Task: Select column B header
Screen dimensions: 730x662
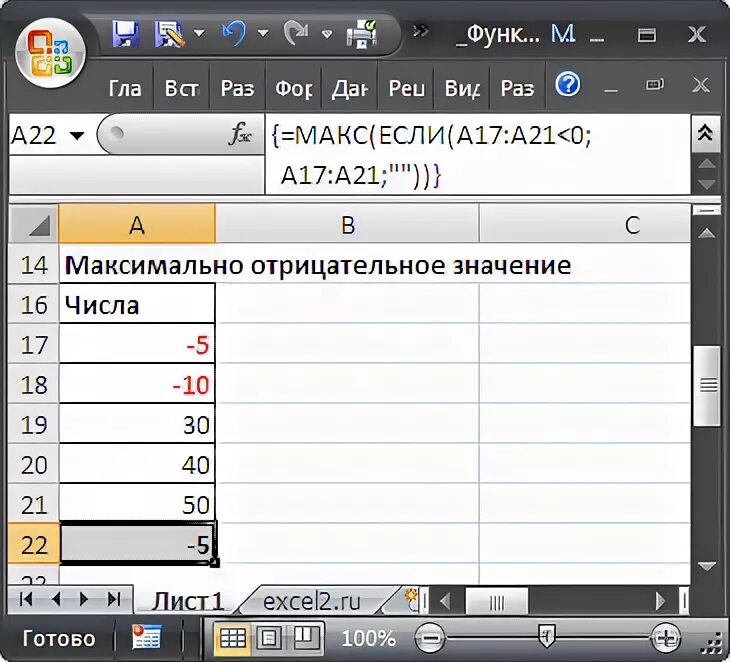Action: coord(347,224)
